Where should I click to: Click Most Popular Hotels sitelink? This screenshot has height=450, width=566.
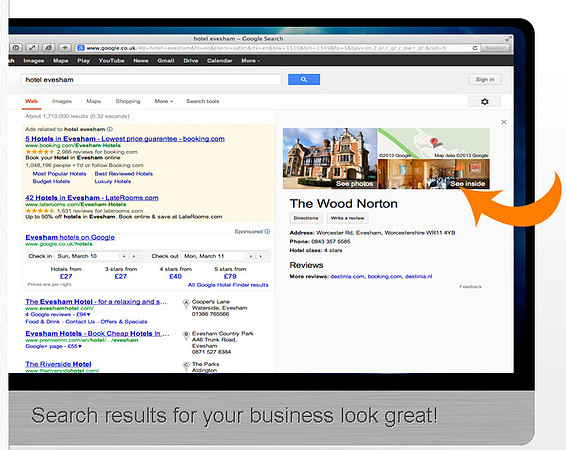pos(59,174)
